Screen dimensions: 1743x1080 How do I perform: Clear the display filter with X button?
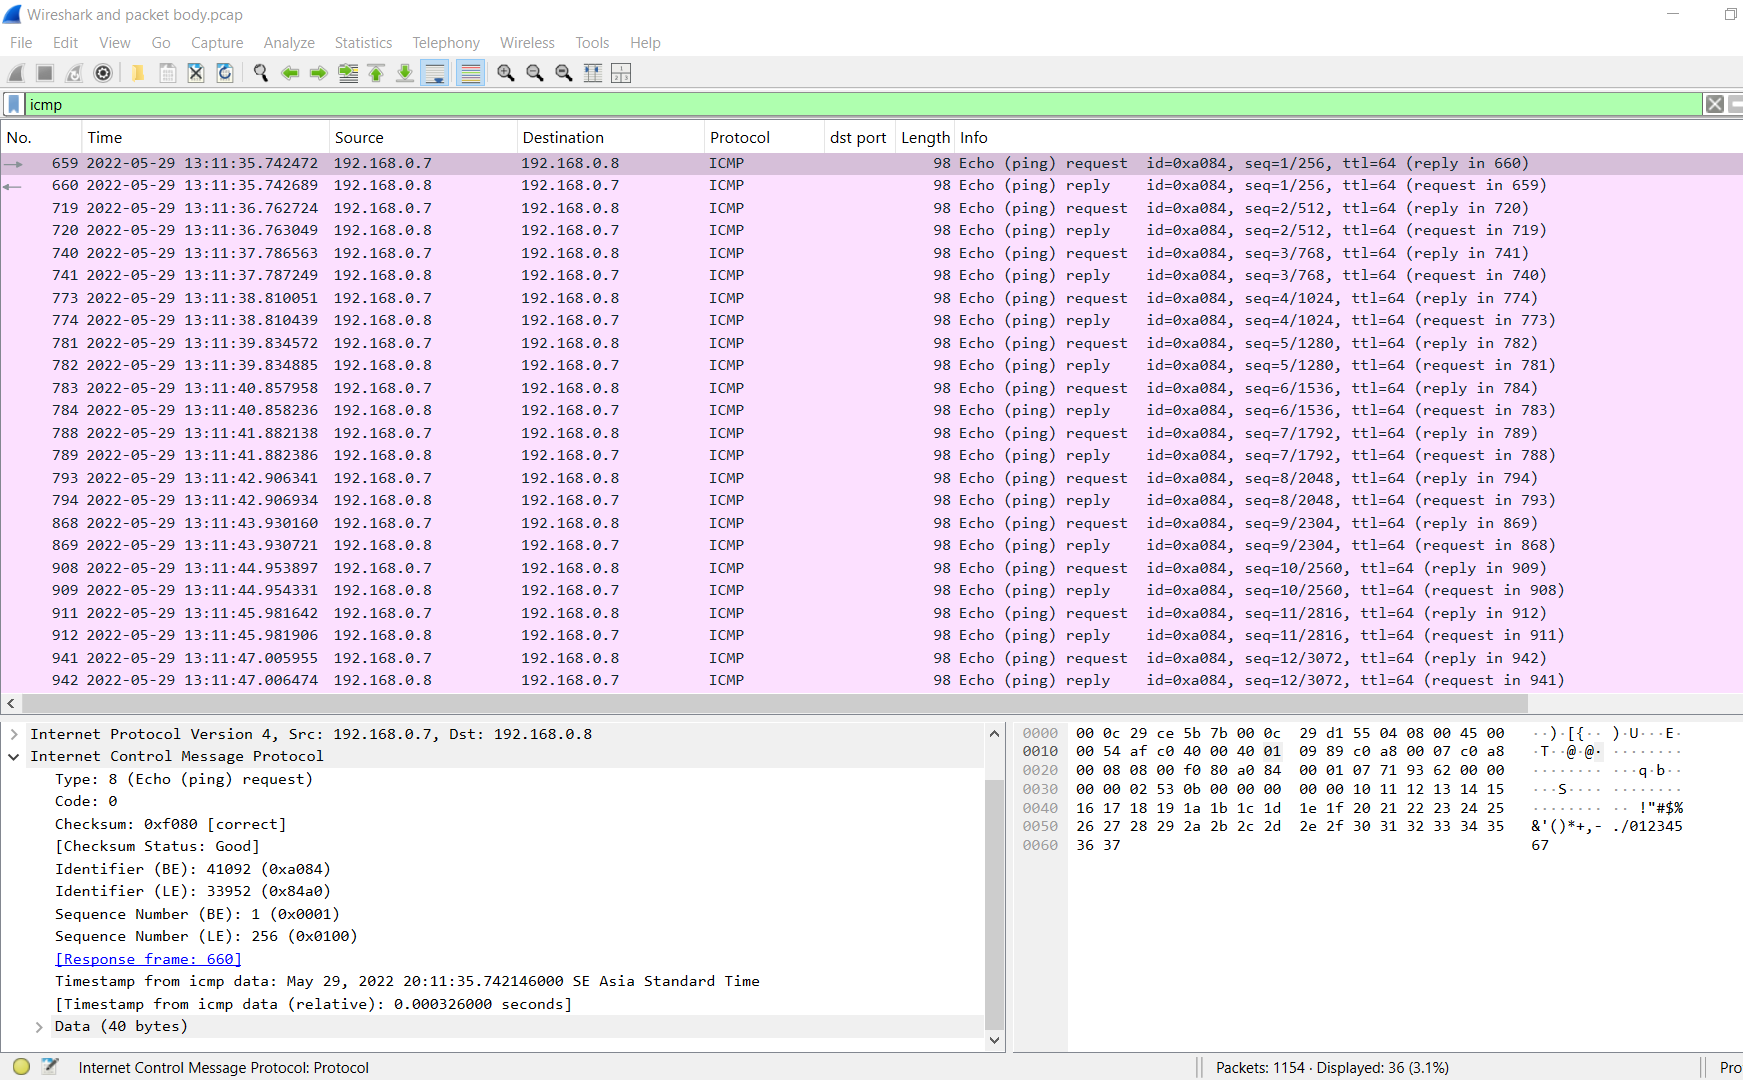tap(1714, 104)
